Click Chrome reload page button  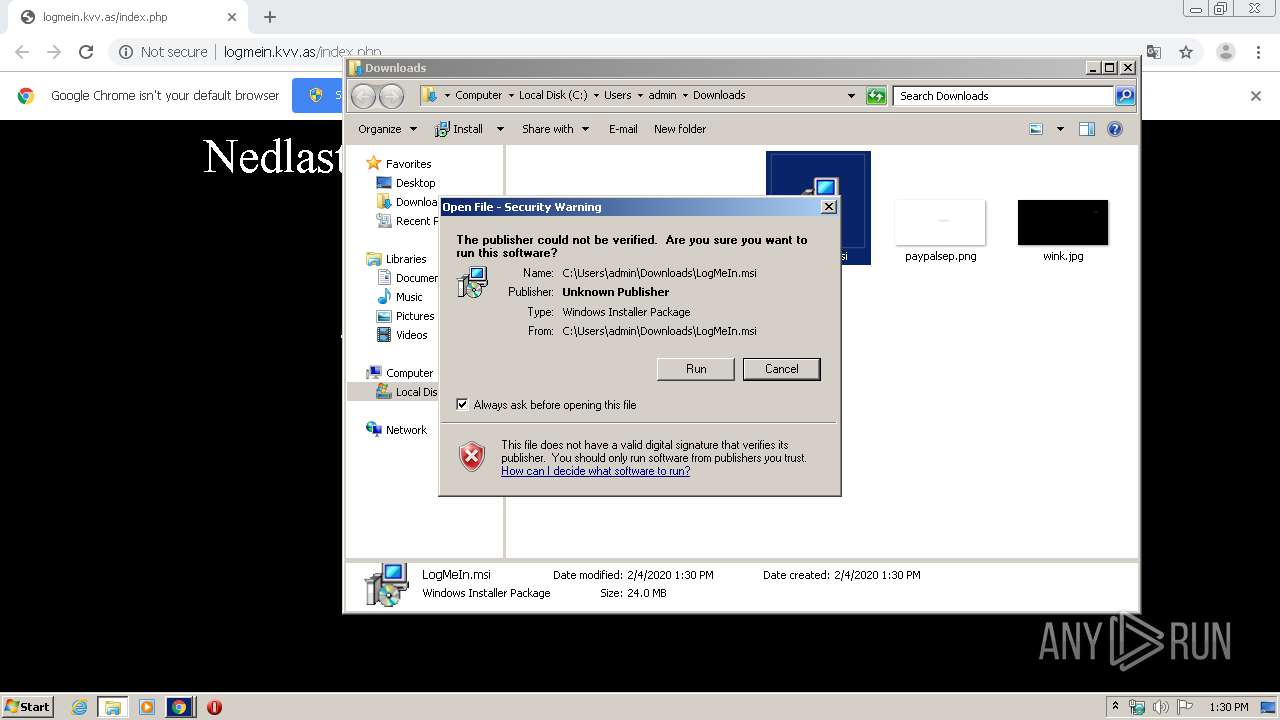(86, 52)
